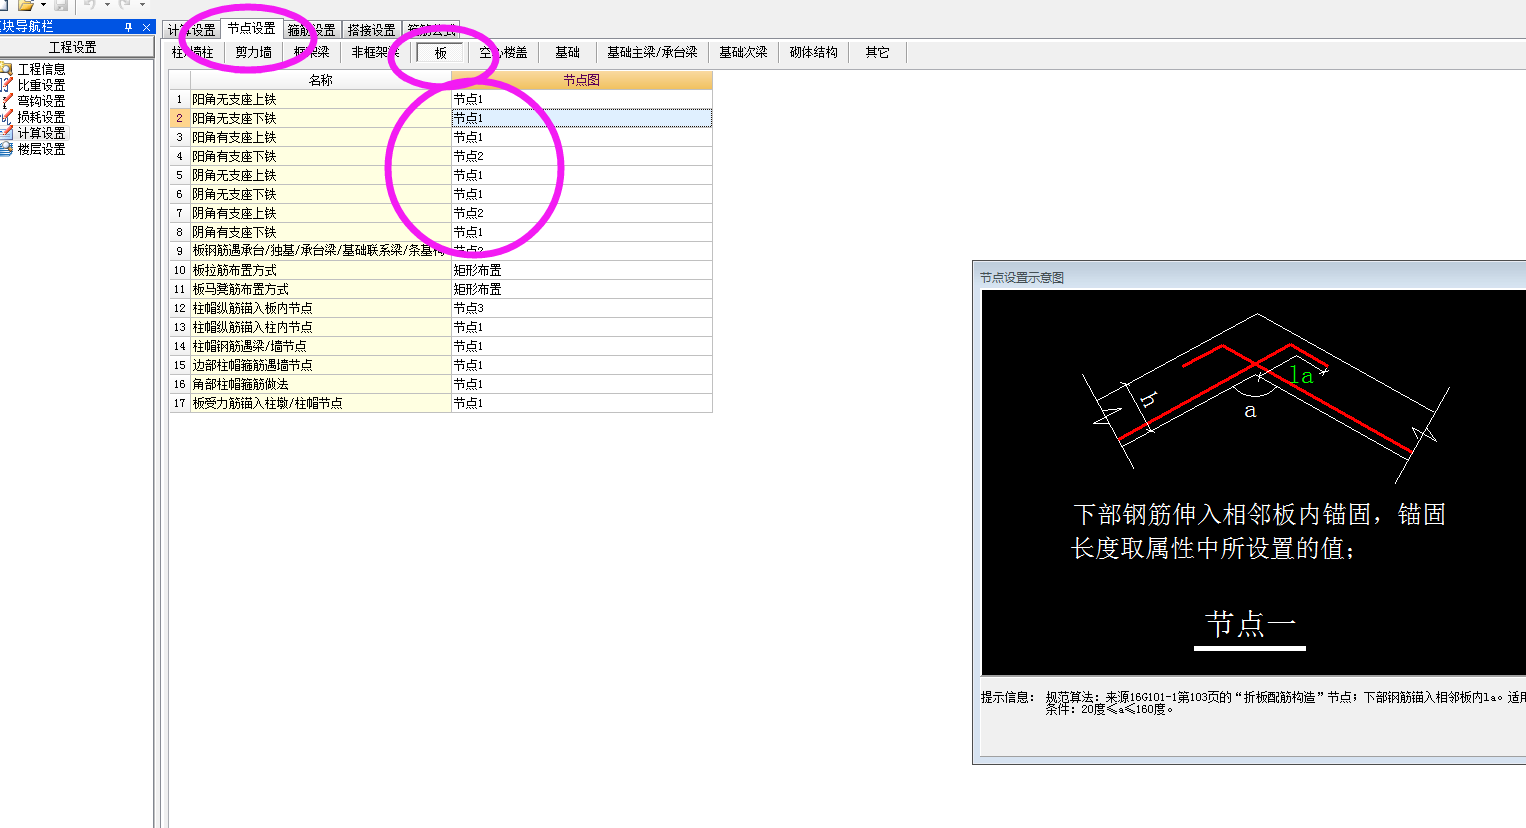Screen dimensions: 1526x828
Task: Click the icon beside 楼层设置
Action: [x=7, y=149]
